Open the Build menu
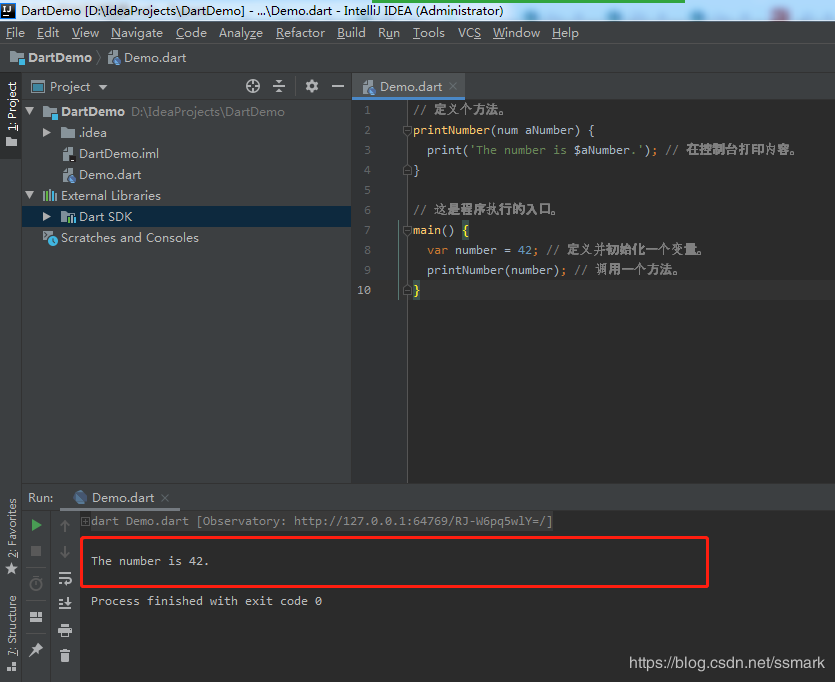835x682 pixels. [x=351, y=33]
